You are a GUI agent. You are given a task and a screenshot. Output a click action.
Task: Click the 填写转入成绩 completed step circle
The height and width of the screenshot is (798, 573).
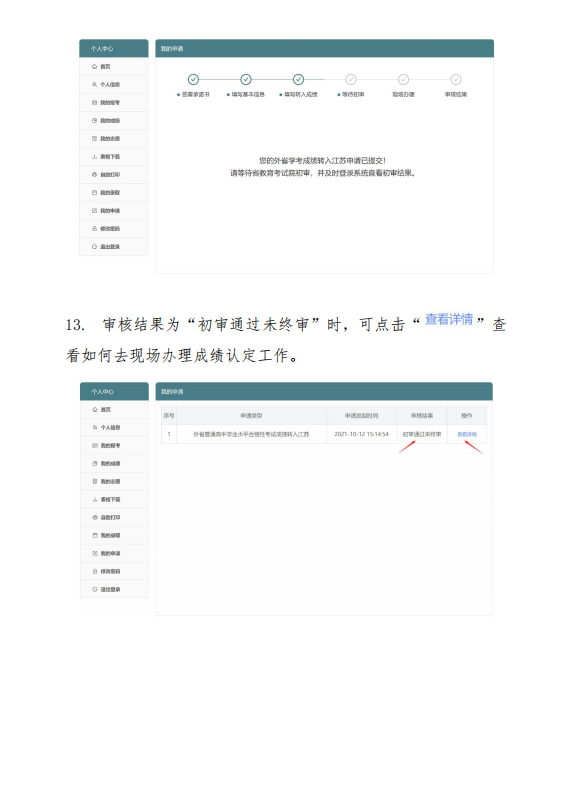[x=299, y=79]
